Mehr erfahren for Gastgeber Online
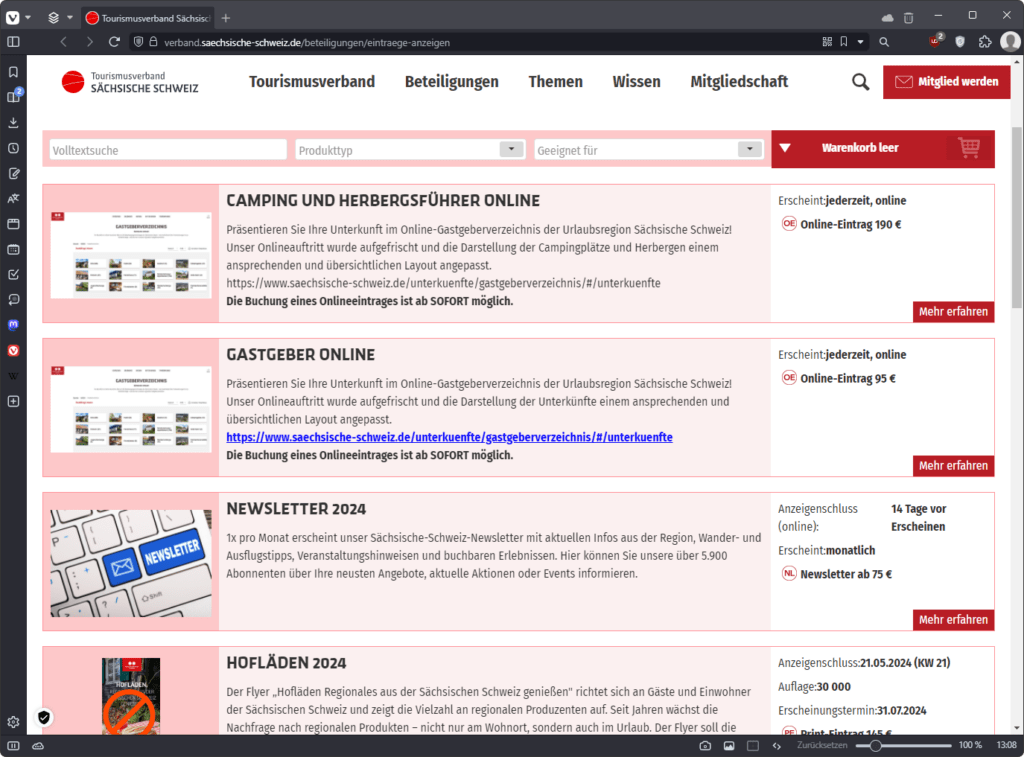The width and height of the screenshot is (1024, 757). click(x=953, y=466)
